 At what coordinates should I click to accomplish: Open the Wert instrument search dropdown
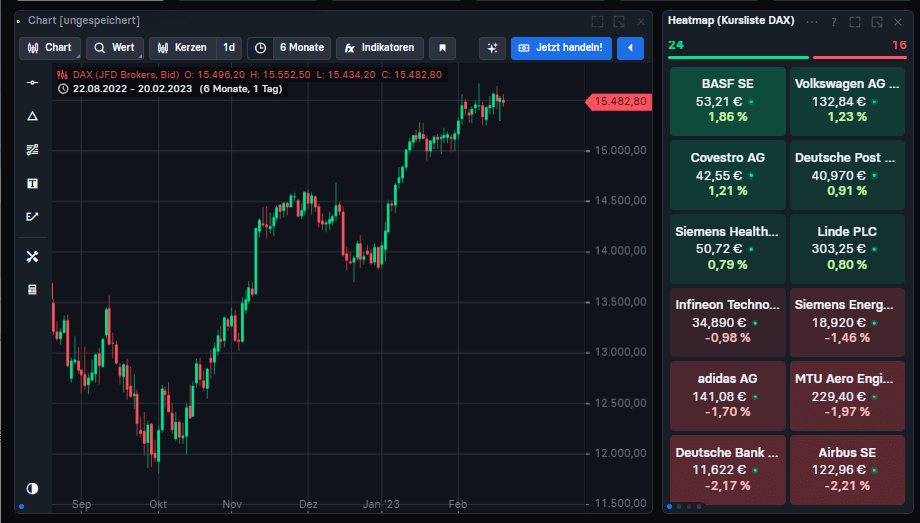(x=115, y=48)
